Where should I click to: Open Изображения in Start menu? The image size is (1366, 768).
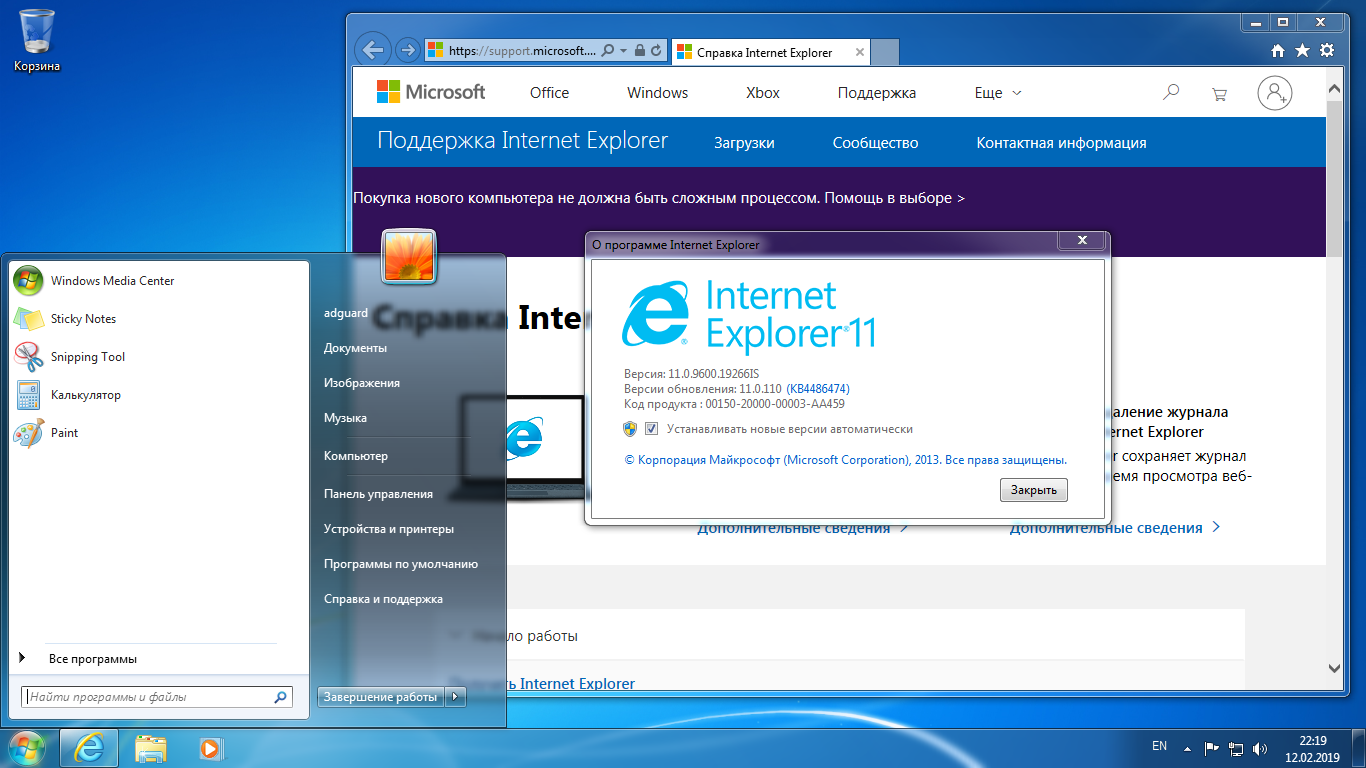coord(362,383)
